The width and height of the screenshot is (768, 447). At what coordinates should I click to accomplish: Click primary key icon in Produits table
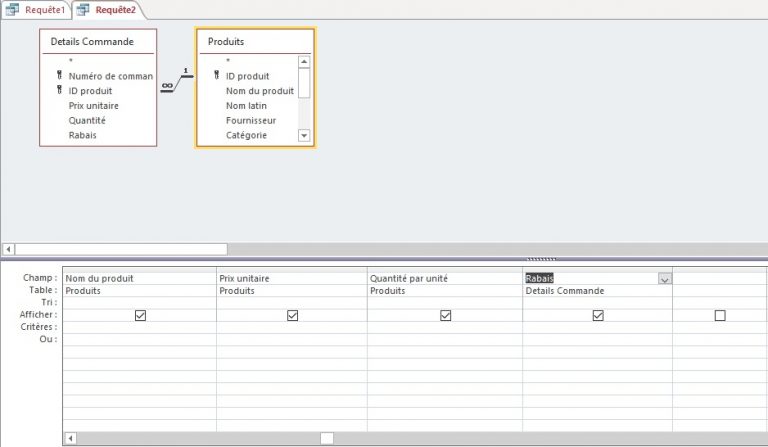(x=216, y=75)
